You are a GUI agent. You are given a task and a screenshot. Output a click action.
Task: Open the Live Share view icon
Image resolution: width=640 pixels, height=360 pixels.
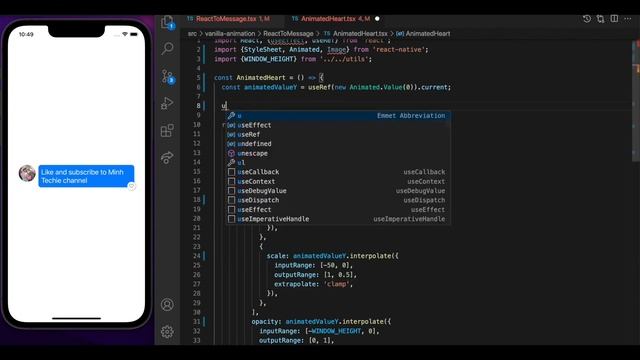(x=167, y=157)
